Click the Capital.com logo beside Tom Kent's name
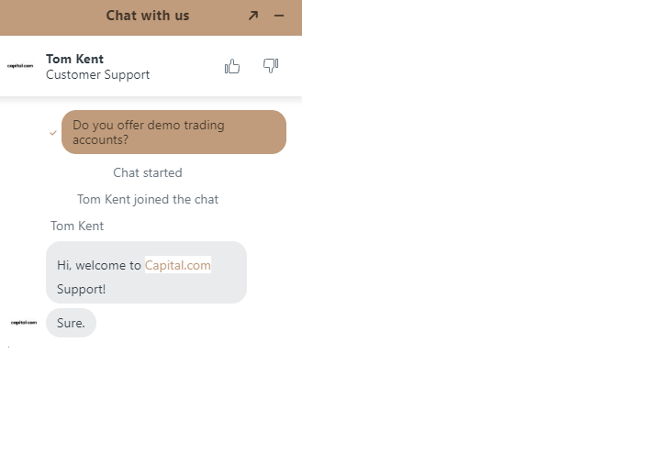The image size is (660, 475). point(20,66)
